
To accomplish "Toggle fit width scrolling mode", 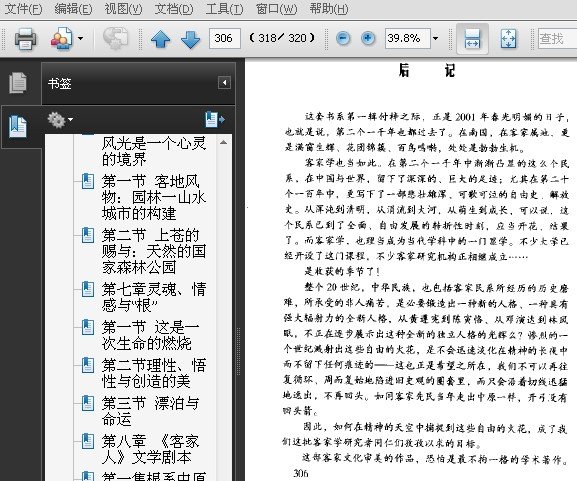I will tap(472, 39).
